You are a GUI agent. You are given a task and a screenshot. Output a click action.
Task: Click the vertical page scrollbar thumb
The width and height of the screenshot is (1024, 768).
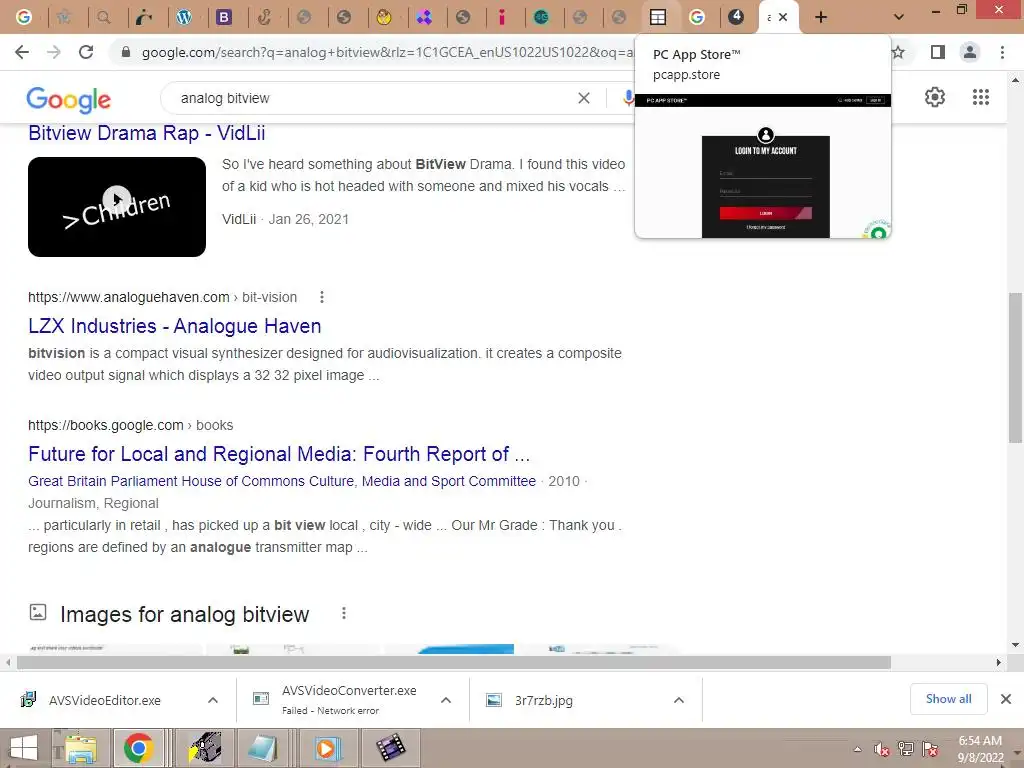click(x=1016, y=367)
